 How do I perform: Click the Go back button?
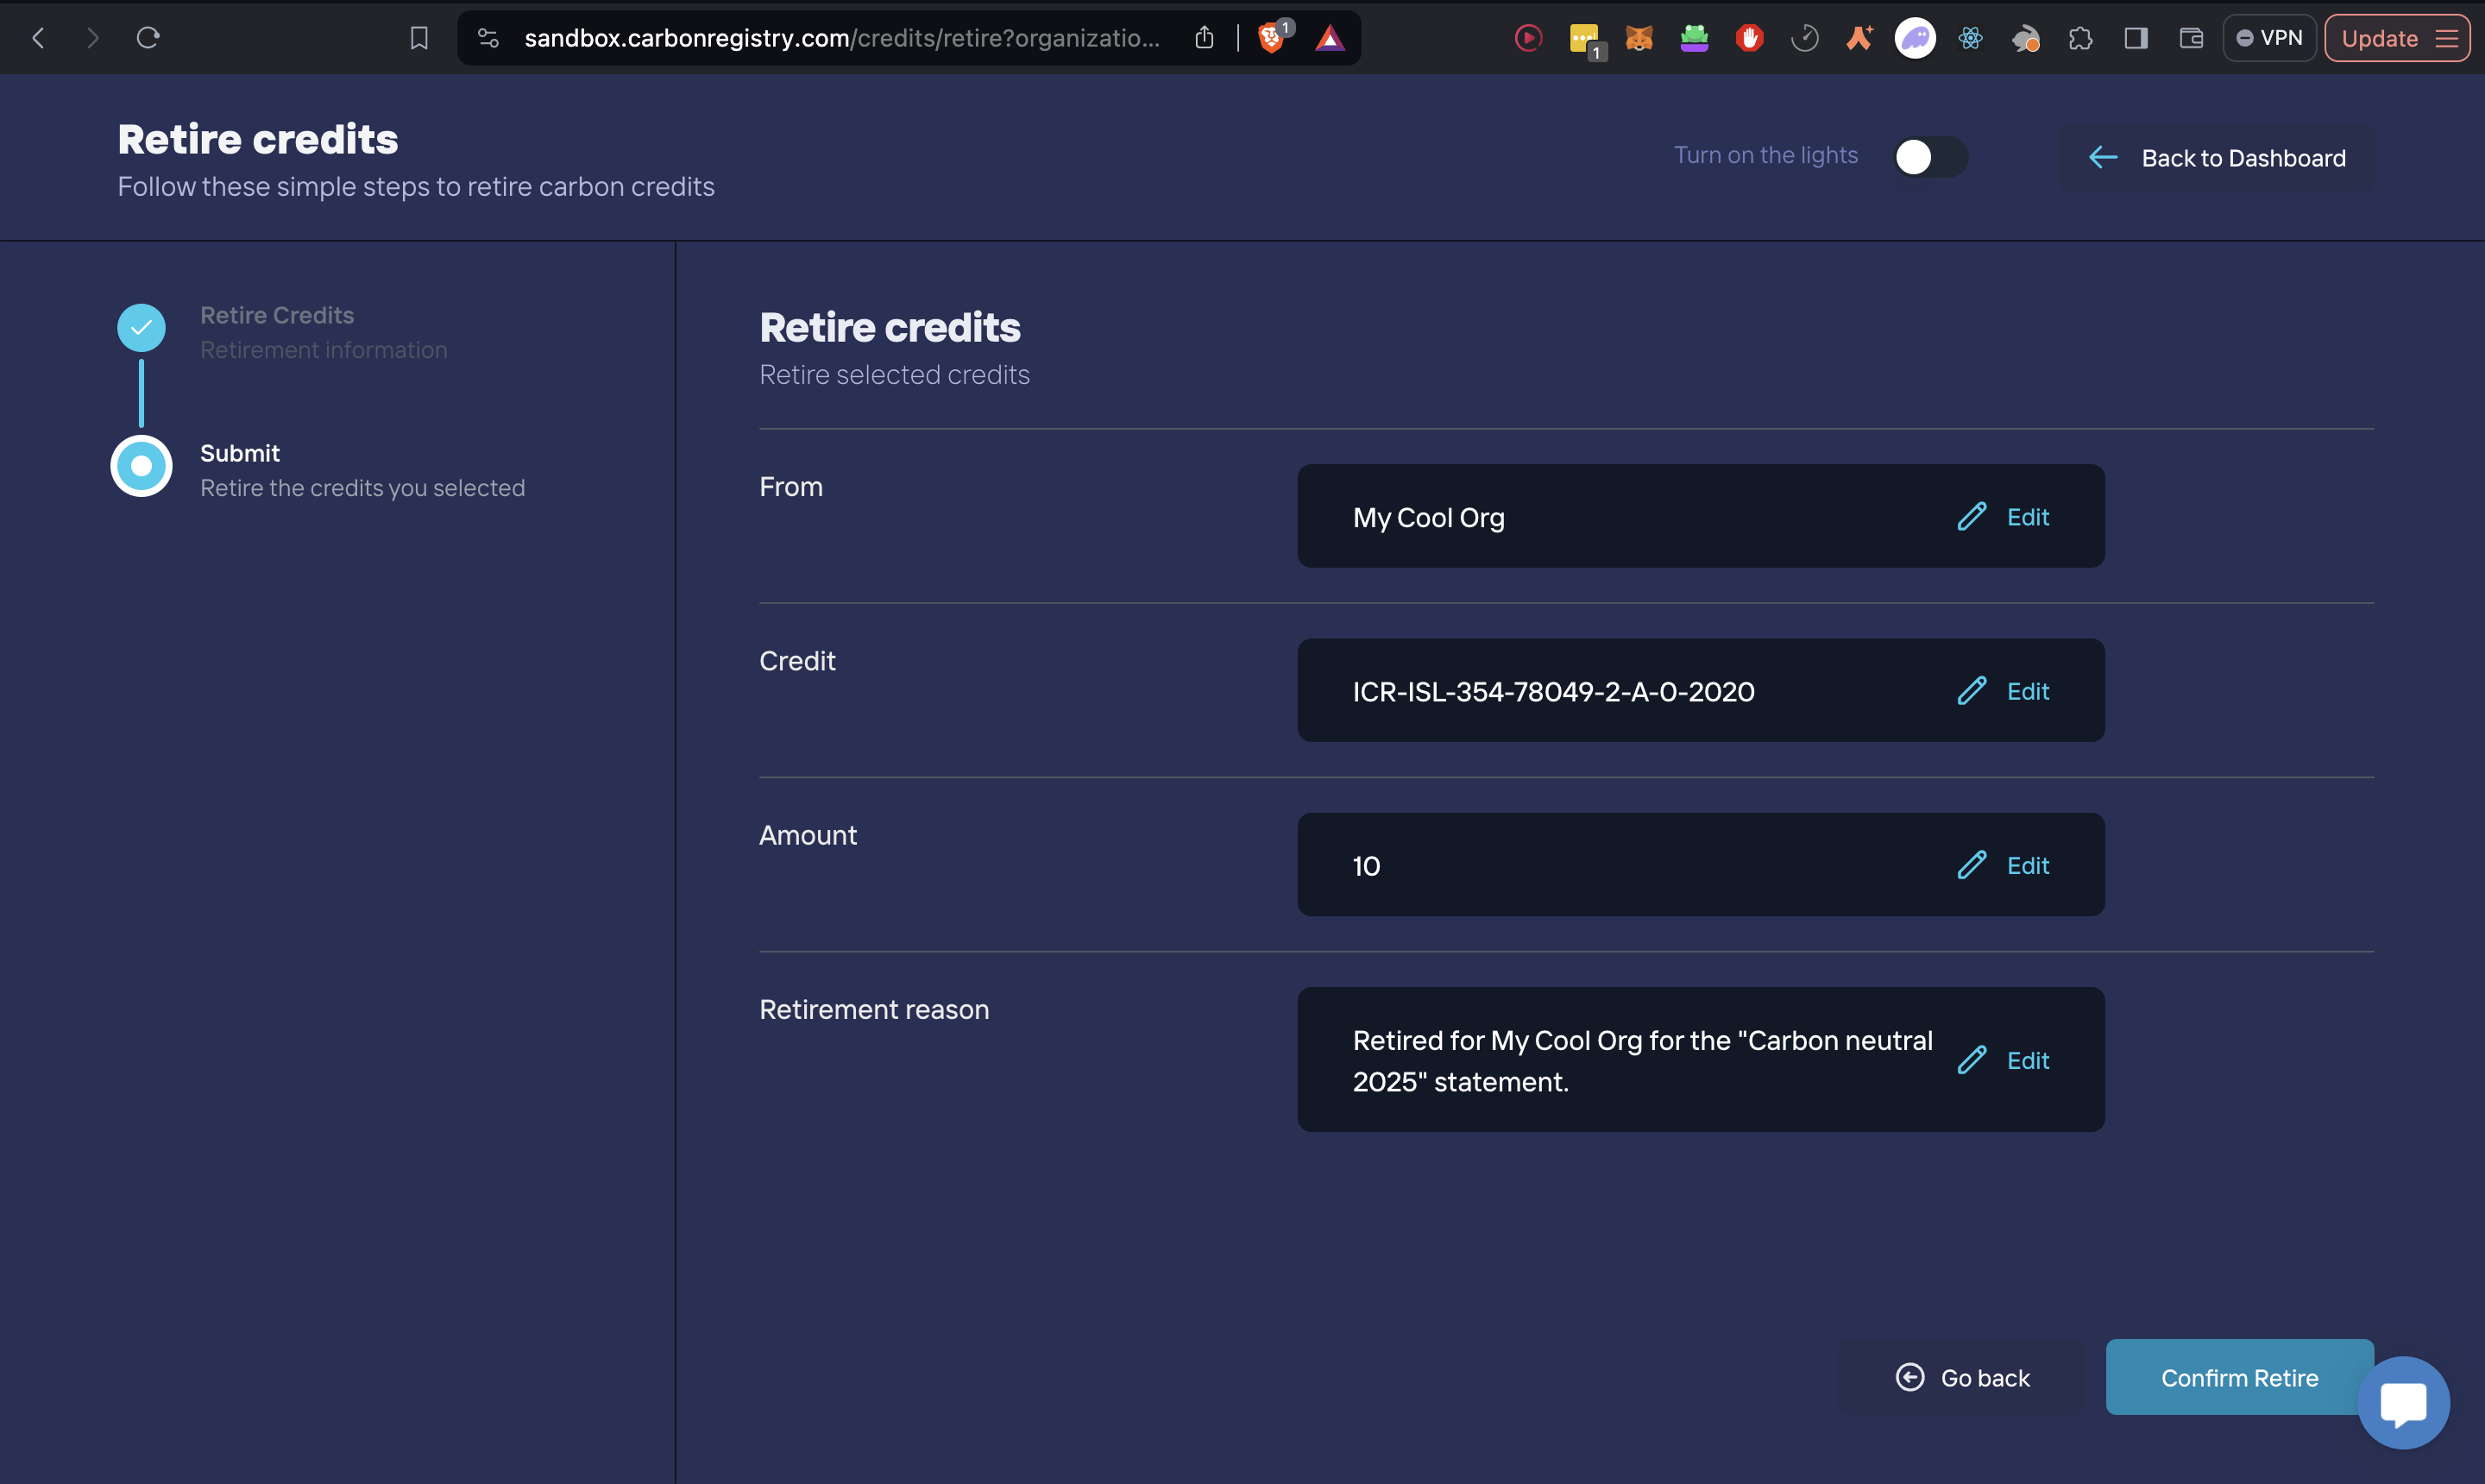[x=1962, y=1378]
